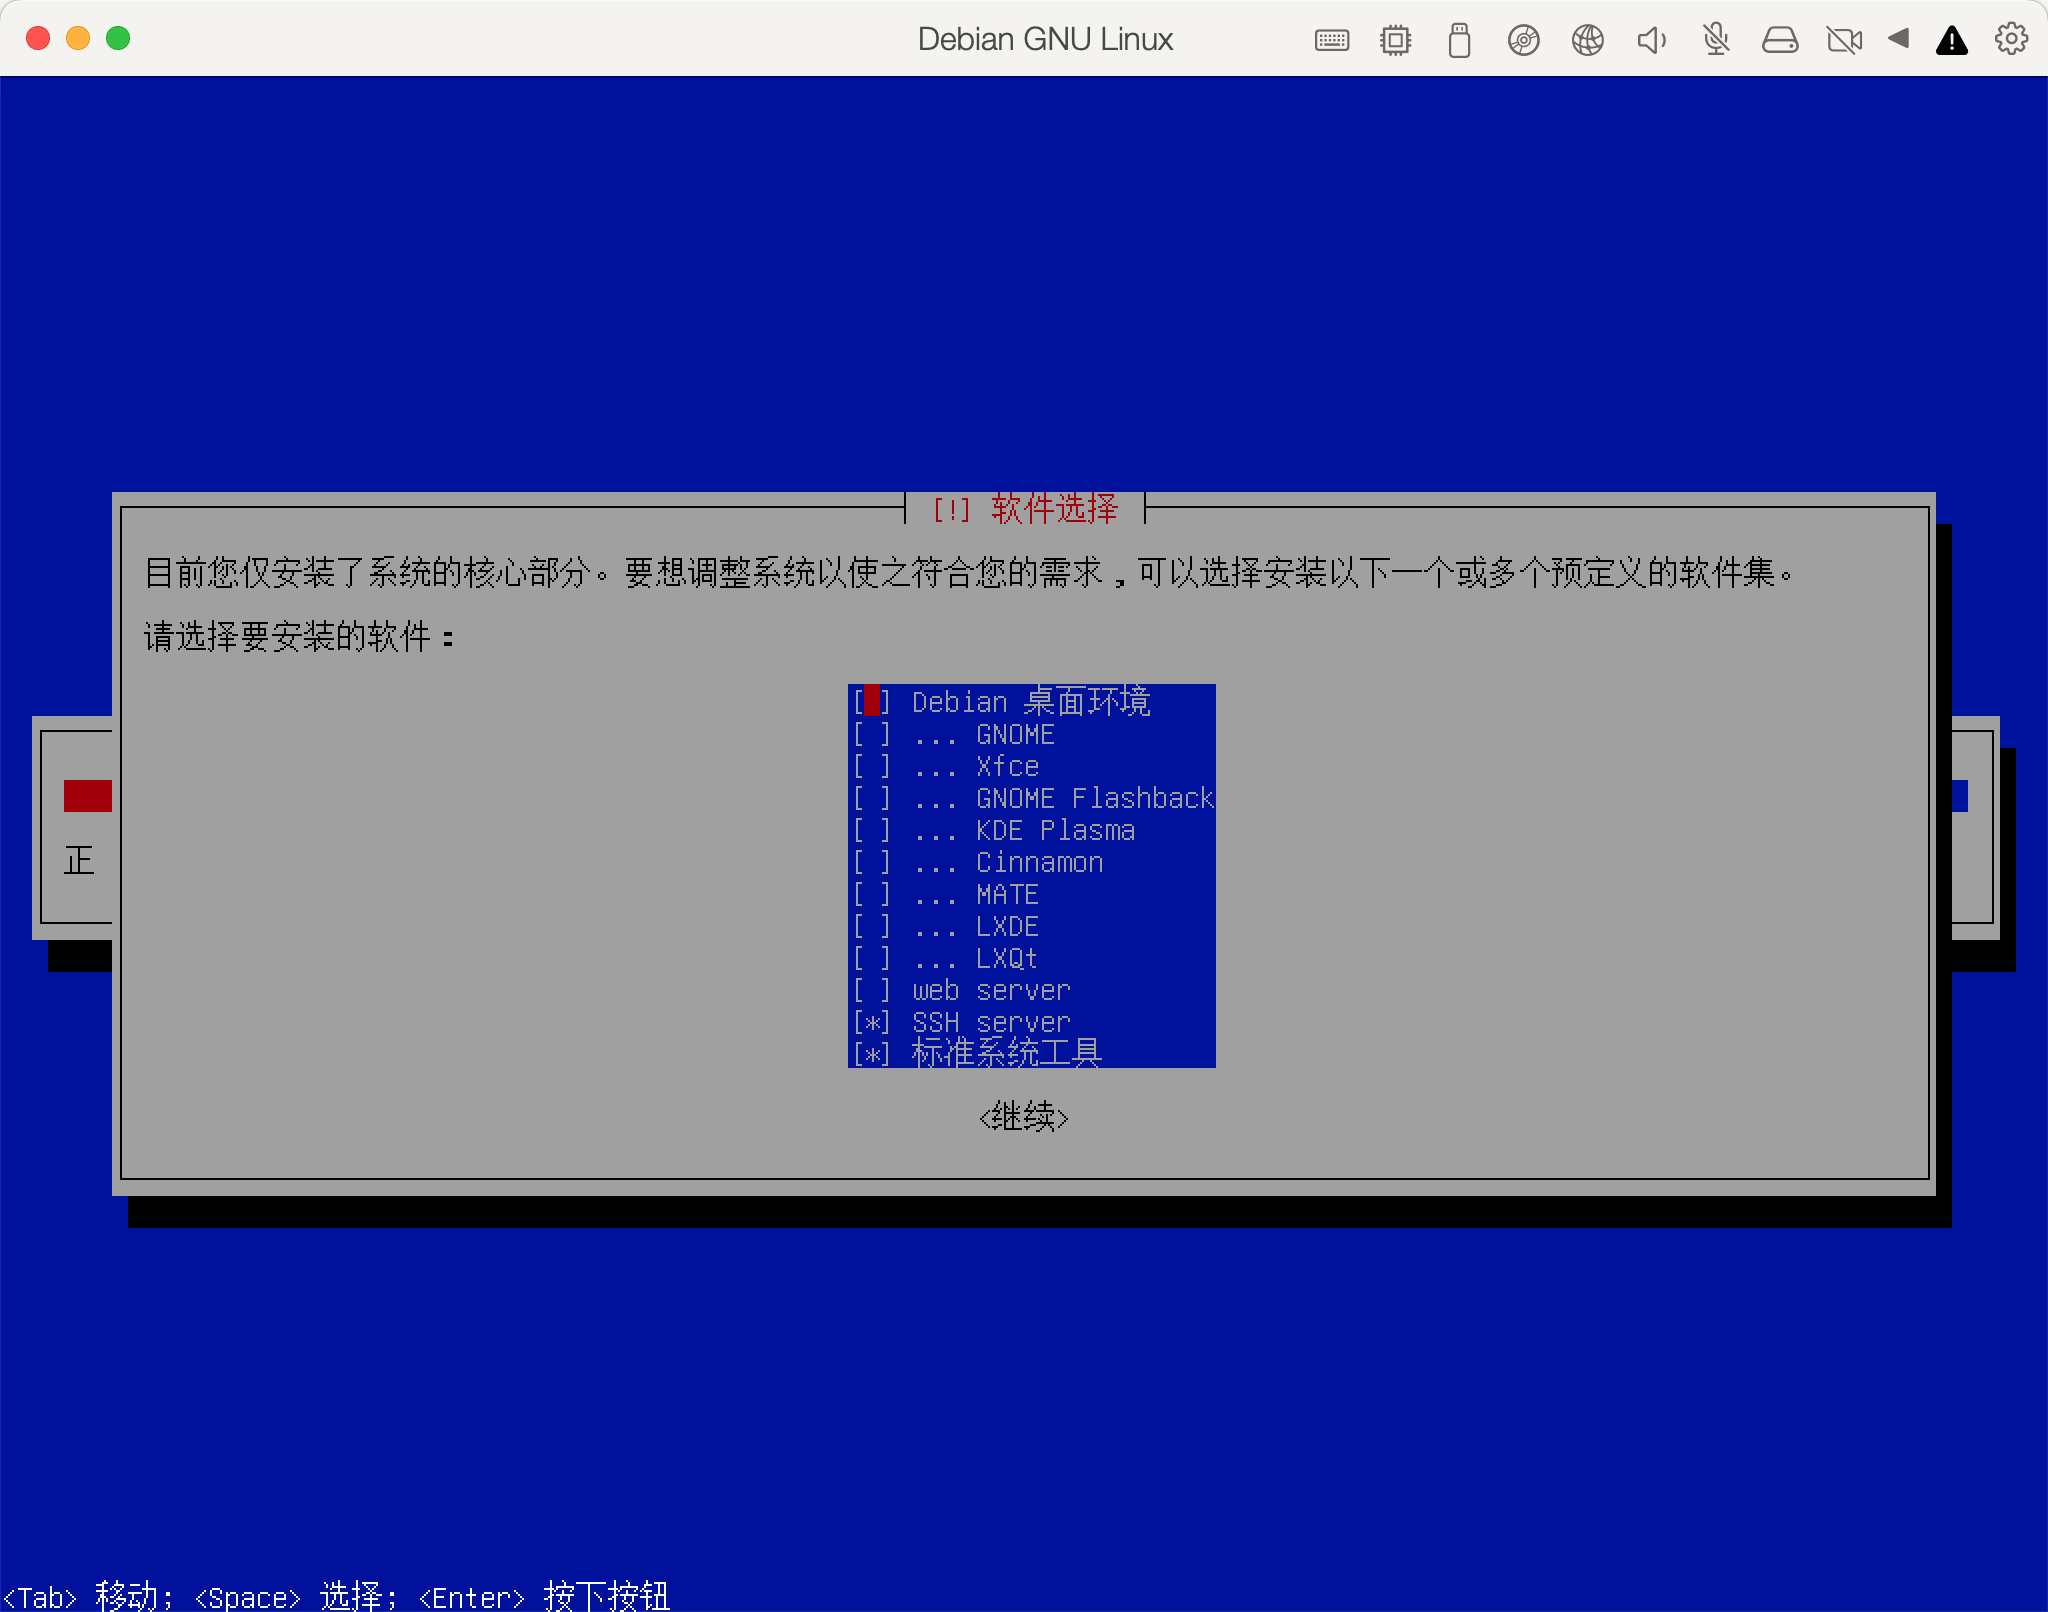
Task: Click the left-pointing triangle arrow icon
Action: pyautogui.click(x=1898, y=39)
